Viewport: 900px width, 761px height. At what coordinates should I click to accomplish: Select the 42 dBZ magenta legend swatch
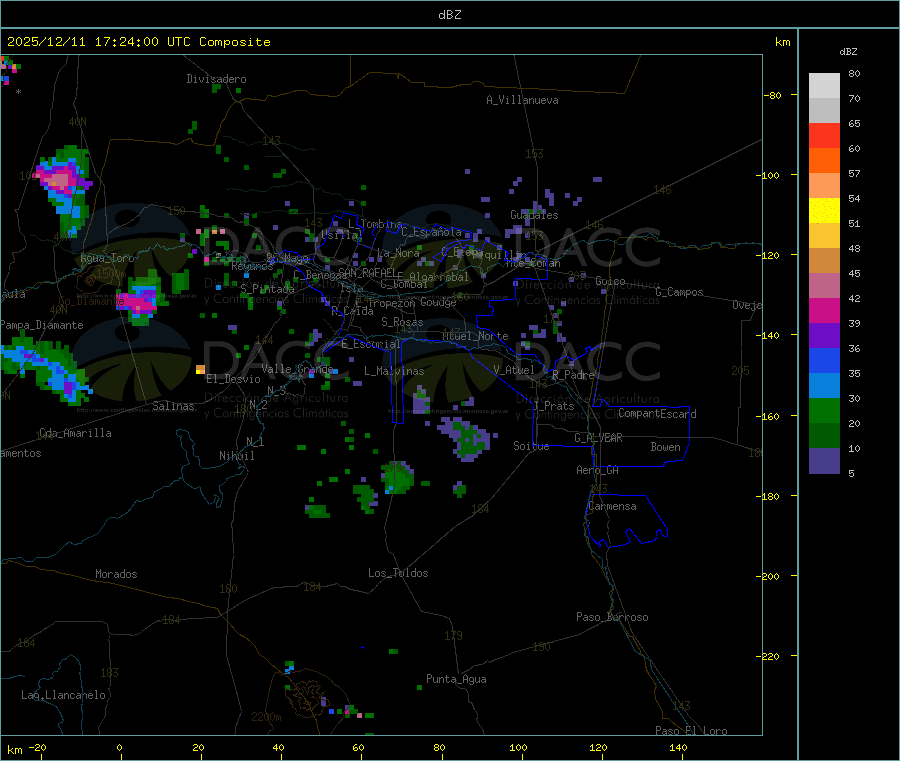[824, 310]
